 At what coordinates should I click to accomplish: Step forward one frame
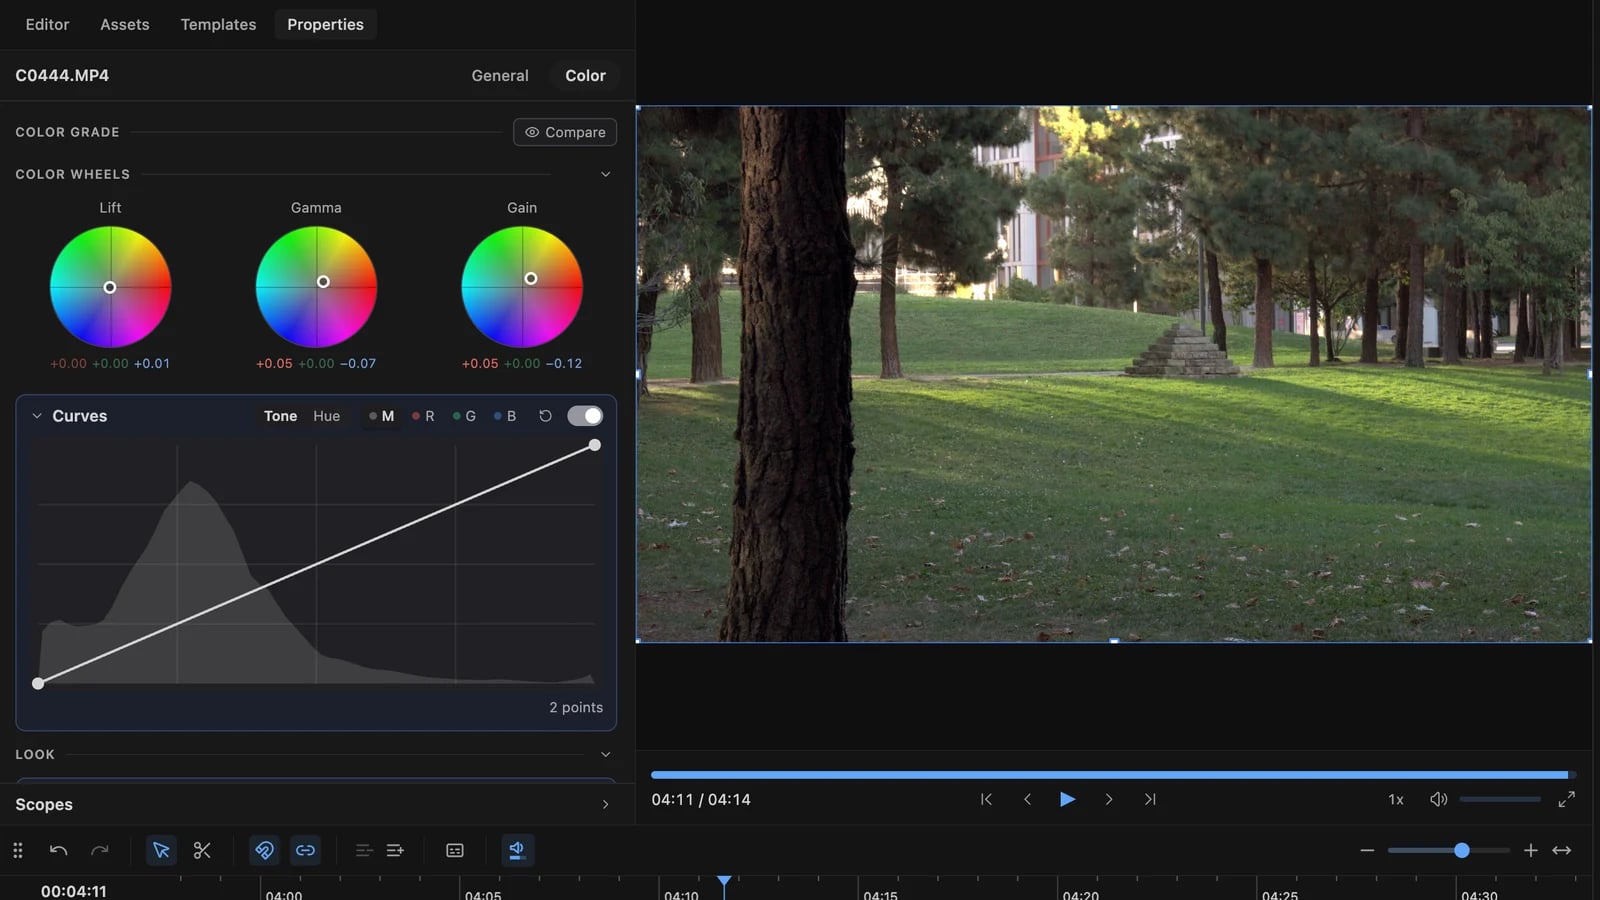point(1109,799)
